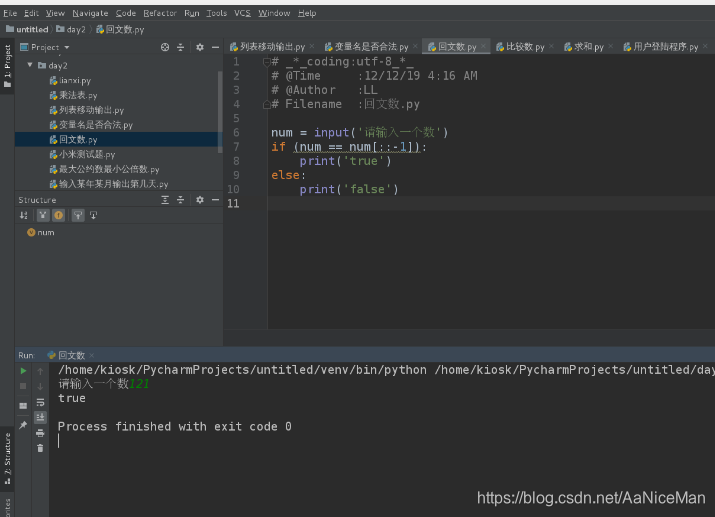Toggle Scroll to End in Run console
Viewport: 715px width, 517px height.
[40, 417]
